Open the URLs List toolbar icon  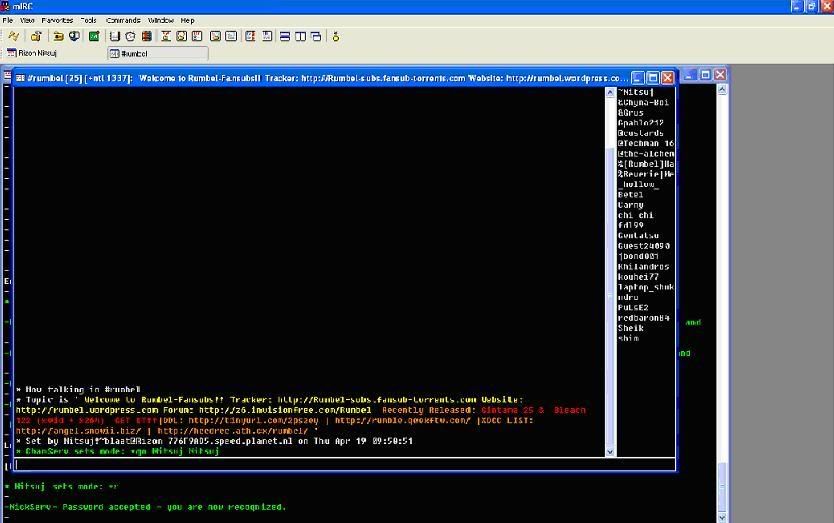(x=267, y=36)
